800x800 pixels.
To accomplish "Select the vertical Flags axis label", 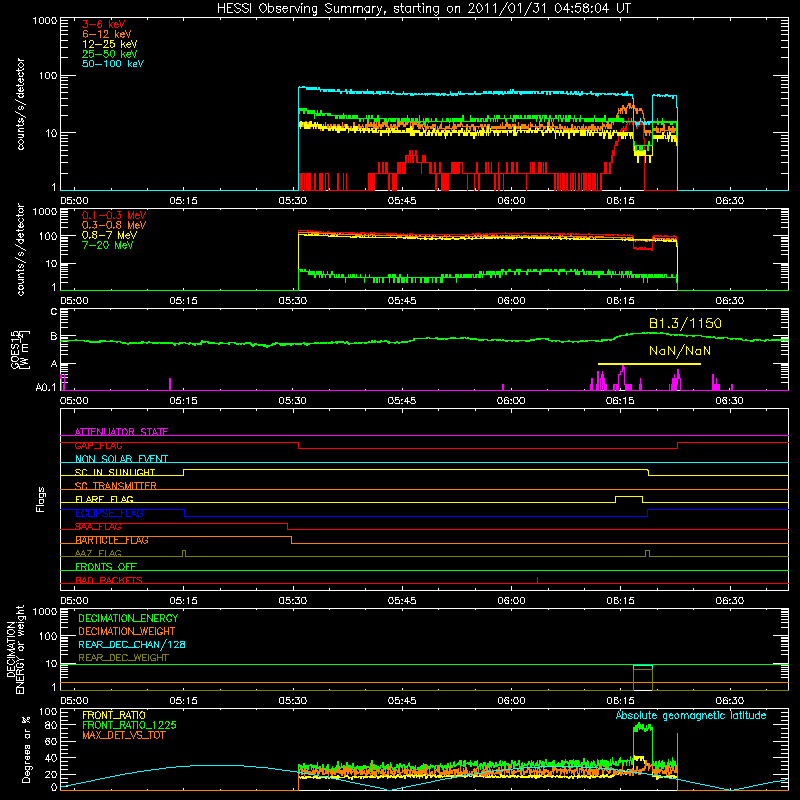I will [x=41, y=499].
